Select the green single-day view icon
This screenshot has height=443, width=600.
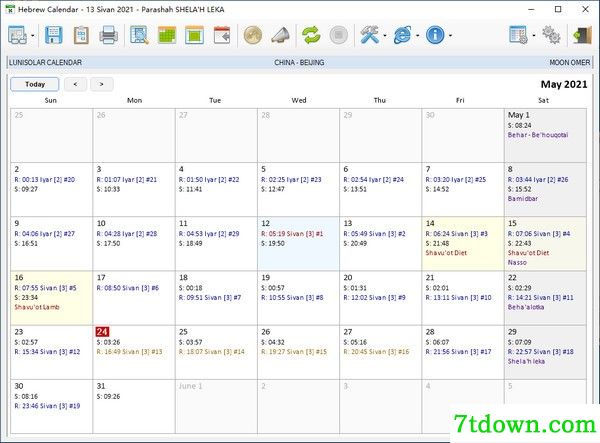[x=194, y=35]
